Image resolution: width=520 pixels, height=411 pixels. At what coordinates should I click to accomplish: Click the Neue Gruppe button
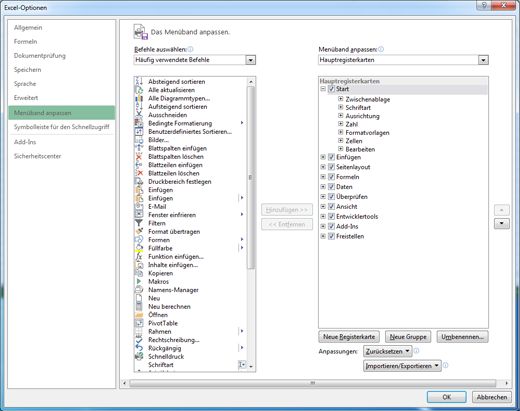[408, 337]
